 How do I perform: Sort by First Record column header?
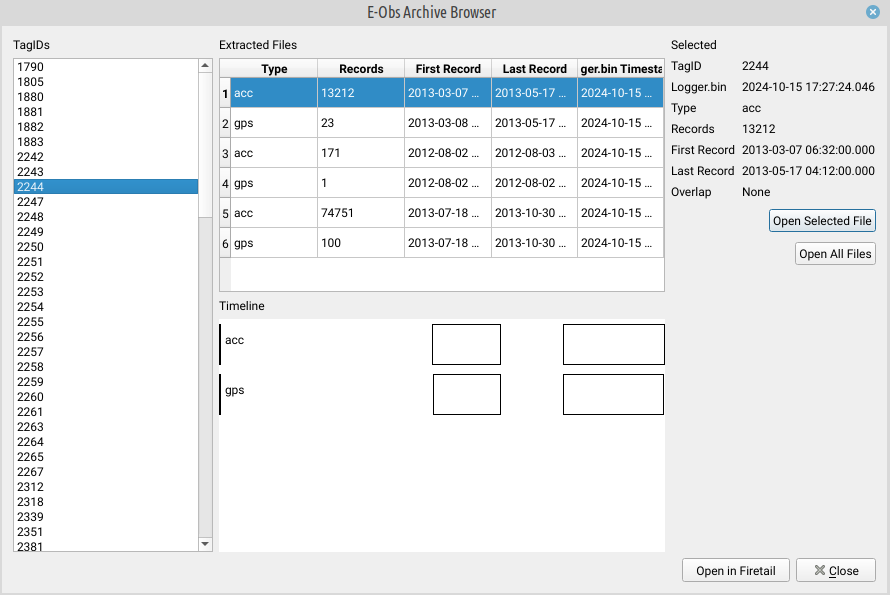[x=448, y=69]
